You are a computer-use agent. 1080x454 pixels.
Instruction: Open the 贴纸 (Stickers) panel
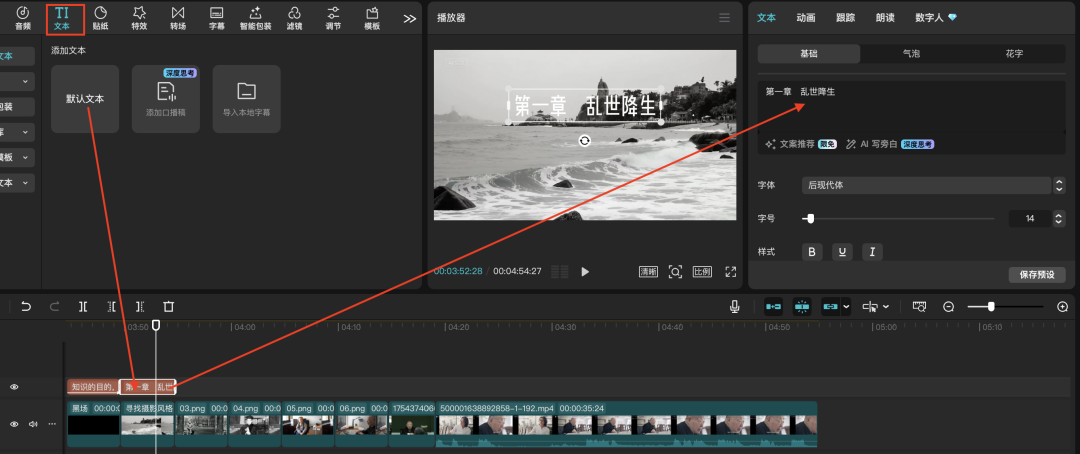click(100, 17)
